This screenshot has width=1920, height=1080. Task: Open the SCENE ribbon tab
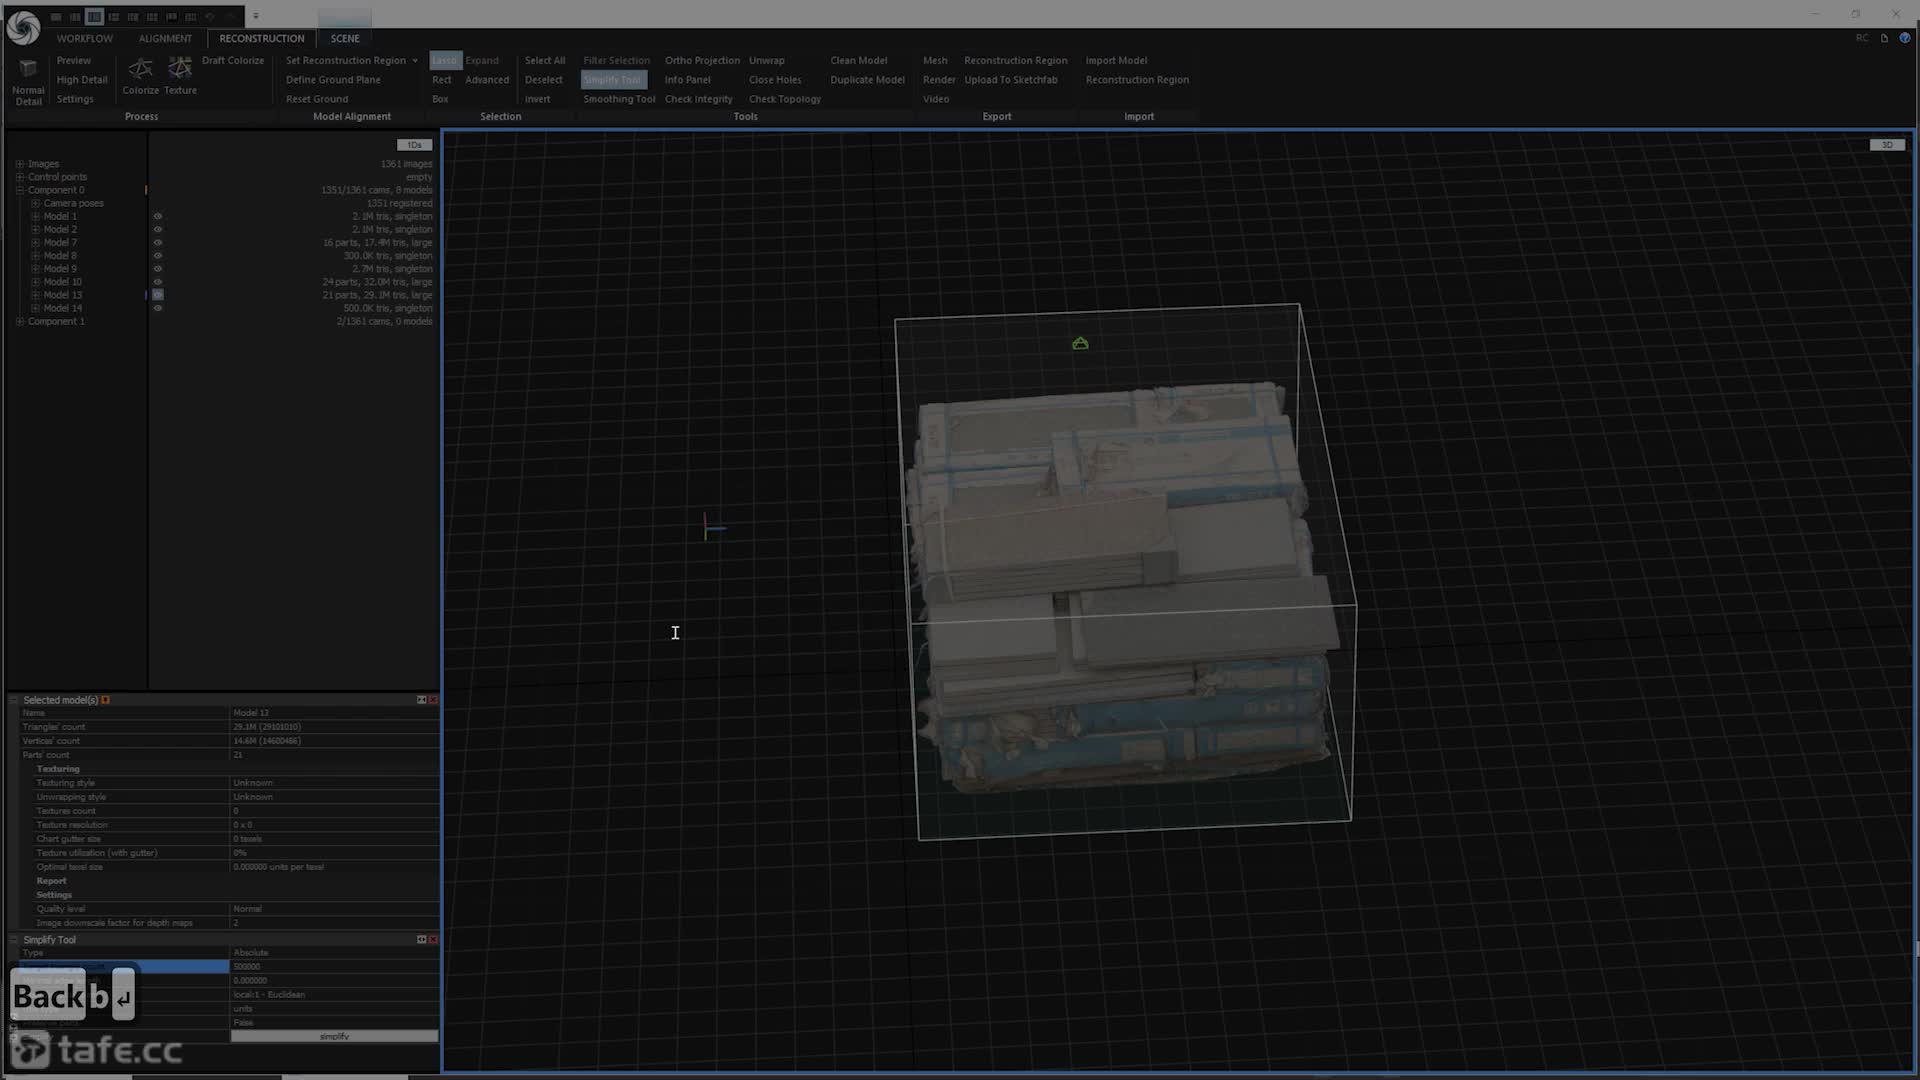[345, 38]
